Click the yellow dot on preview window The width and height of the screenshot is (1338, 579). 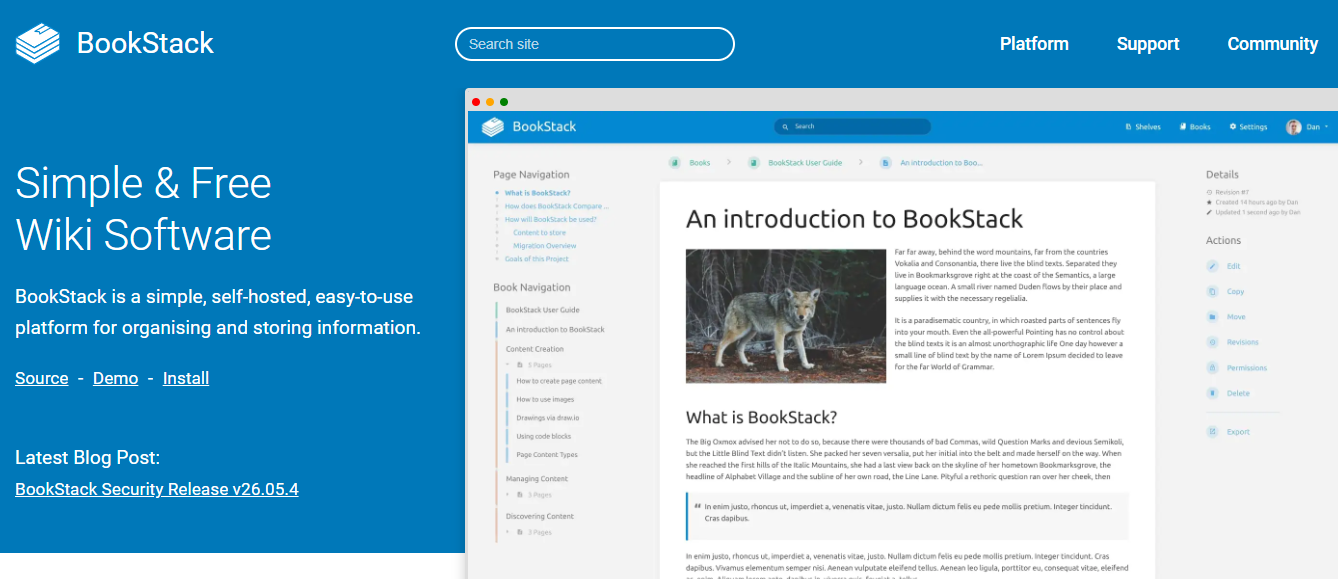click(490, 102)
